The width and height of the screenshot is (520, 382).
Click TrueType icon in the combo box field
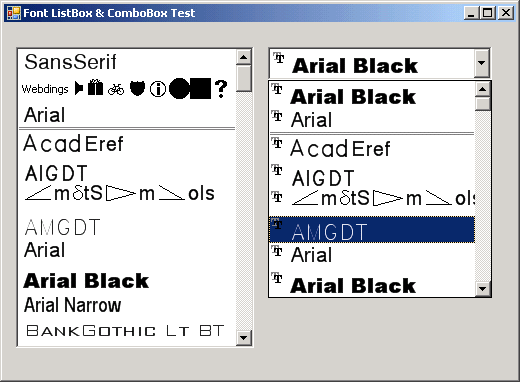[x=279, y=58]
